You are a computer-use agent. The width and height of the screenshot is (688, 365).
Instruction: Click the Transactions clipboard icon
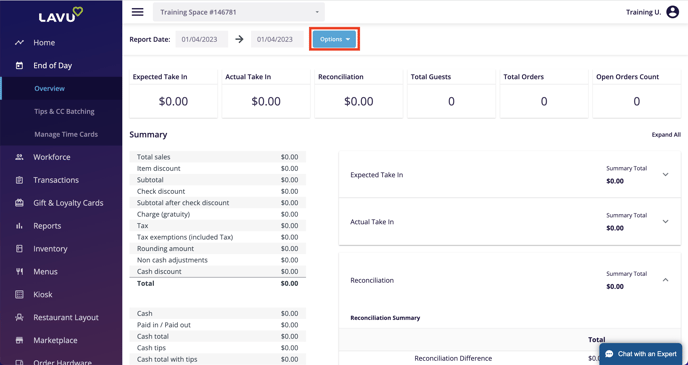(19, 180)
